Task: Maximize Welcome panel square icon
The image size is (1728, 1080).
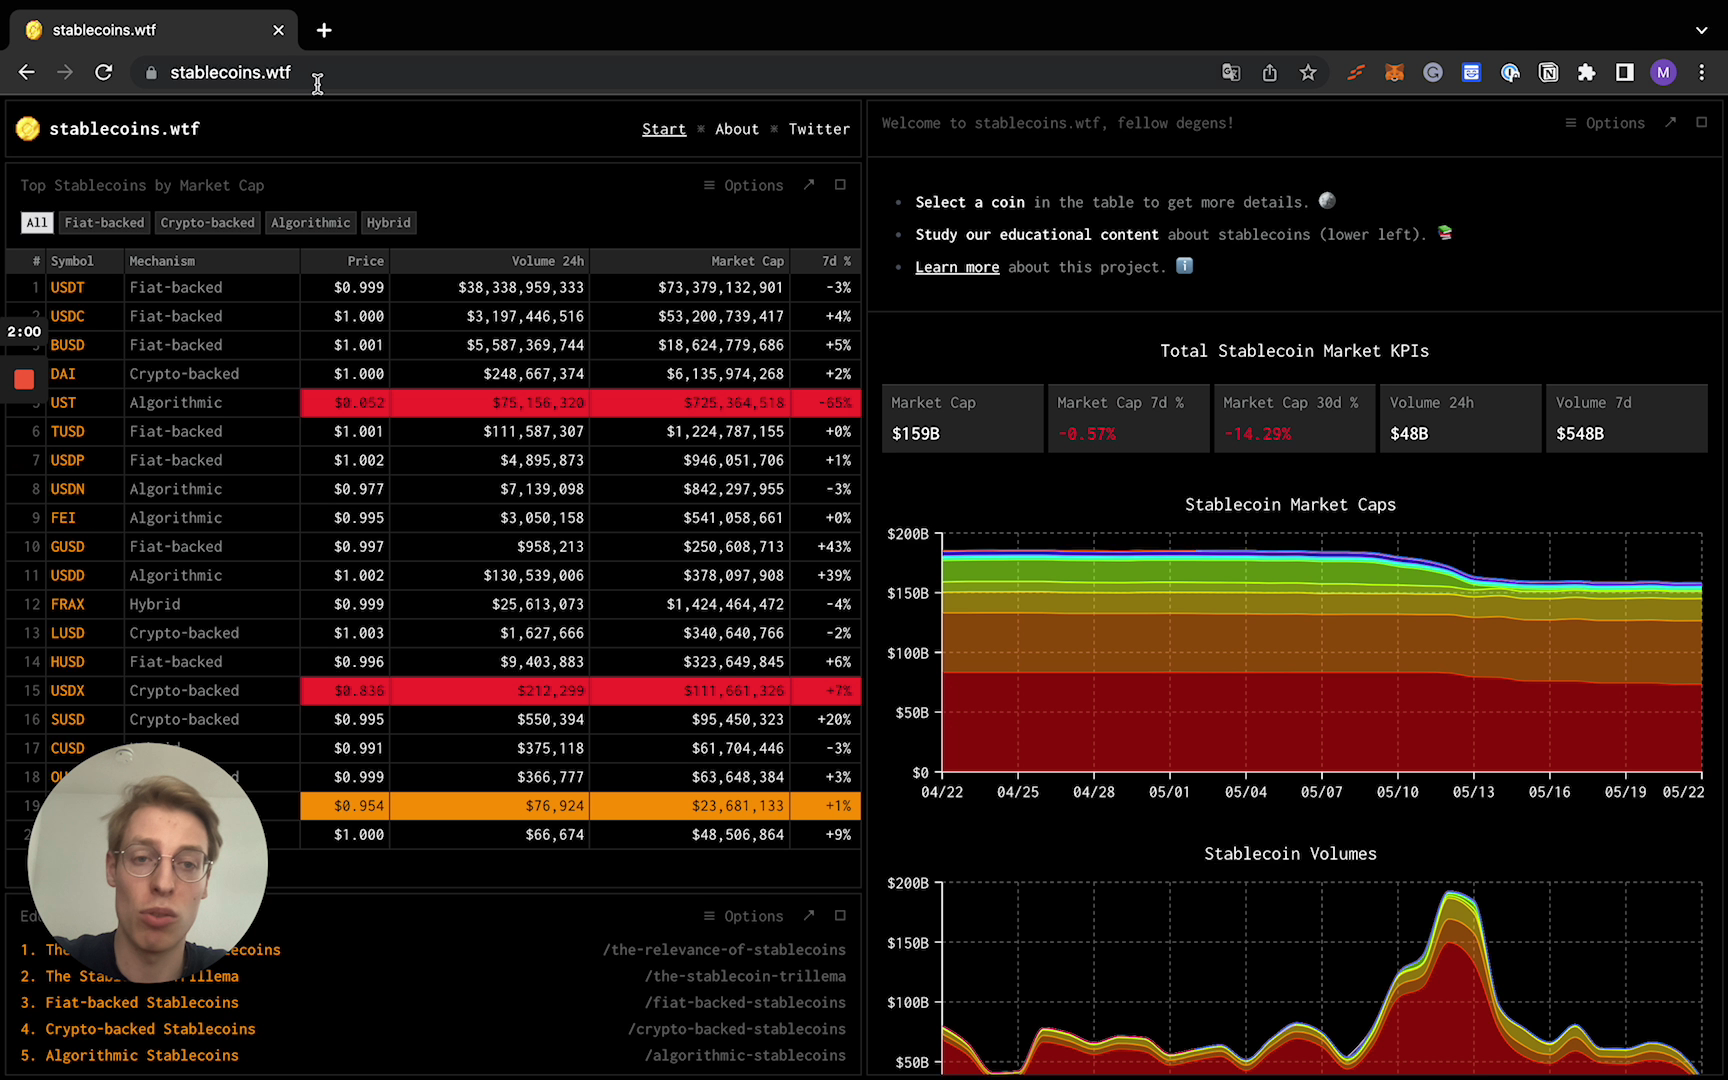Action: point(1701,122)
